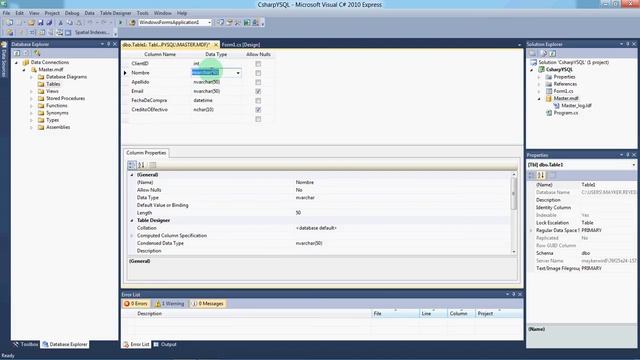This screenshot has width=640, height=360.
Task: Toggle the 0 Messages filter button
Action: coord(208,304)
